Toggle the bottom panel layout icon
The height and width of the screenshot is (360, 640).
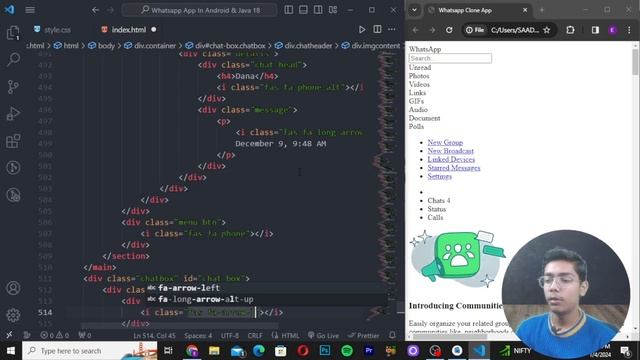coord(303,10)
